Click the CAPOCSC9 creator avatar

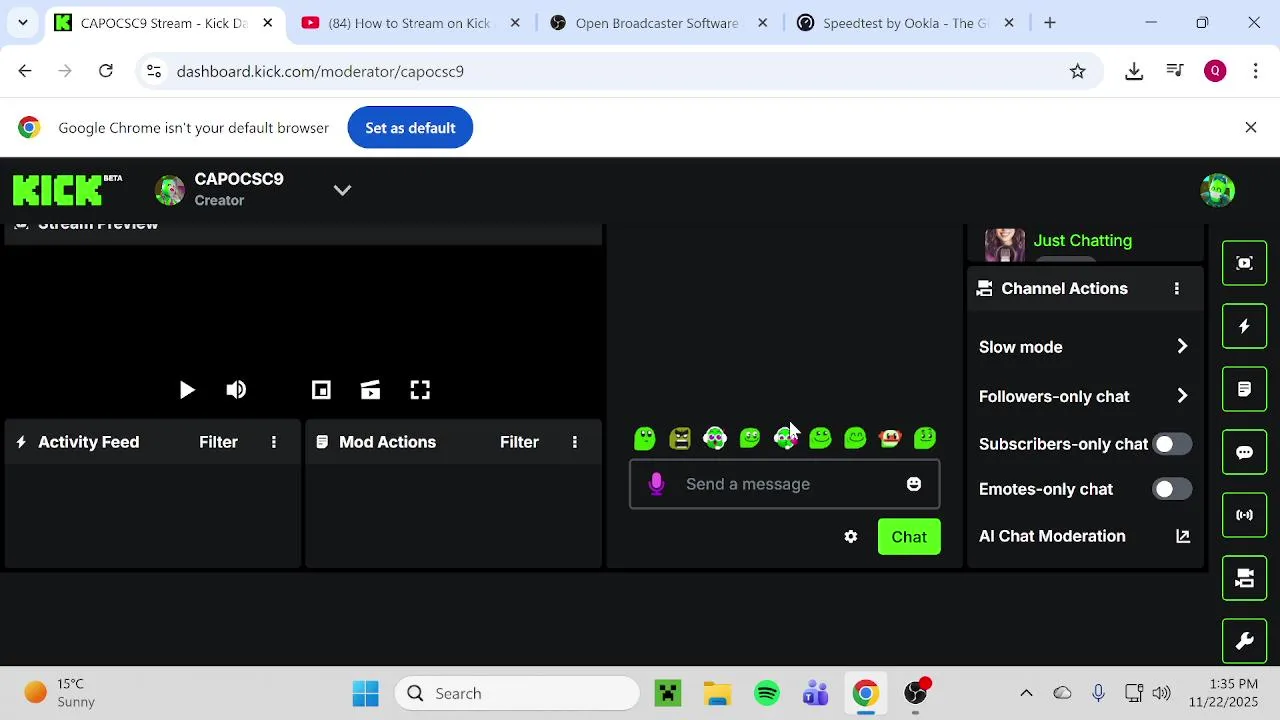pyautogui.click(x=170, y=190)
